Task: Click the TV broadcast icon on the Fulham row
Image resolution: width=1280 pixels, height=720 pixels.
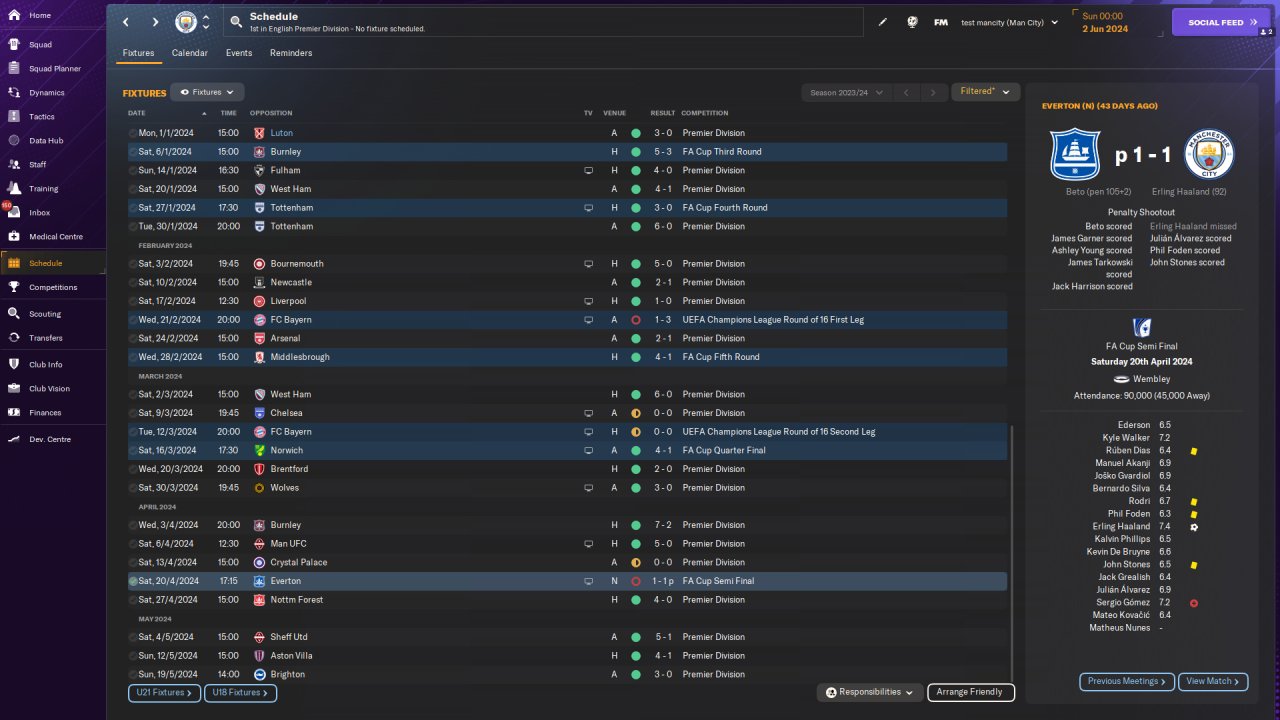Action: 589,171
